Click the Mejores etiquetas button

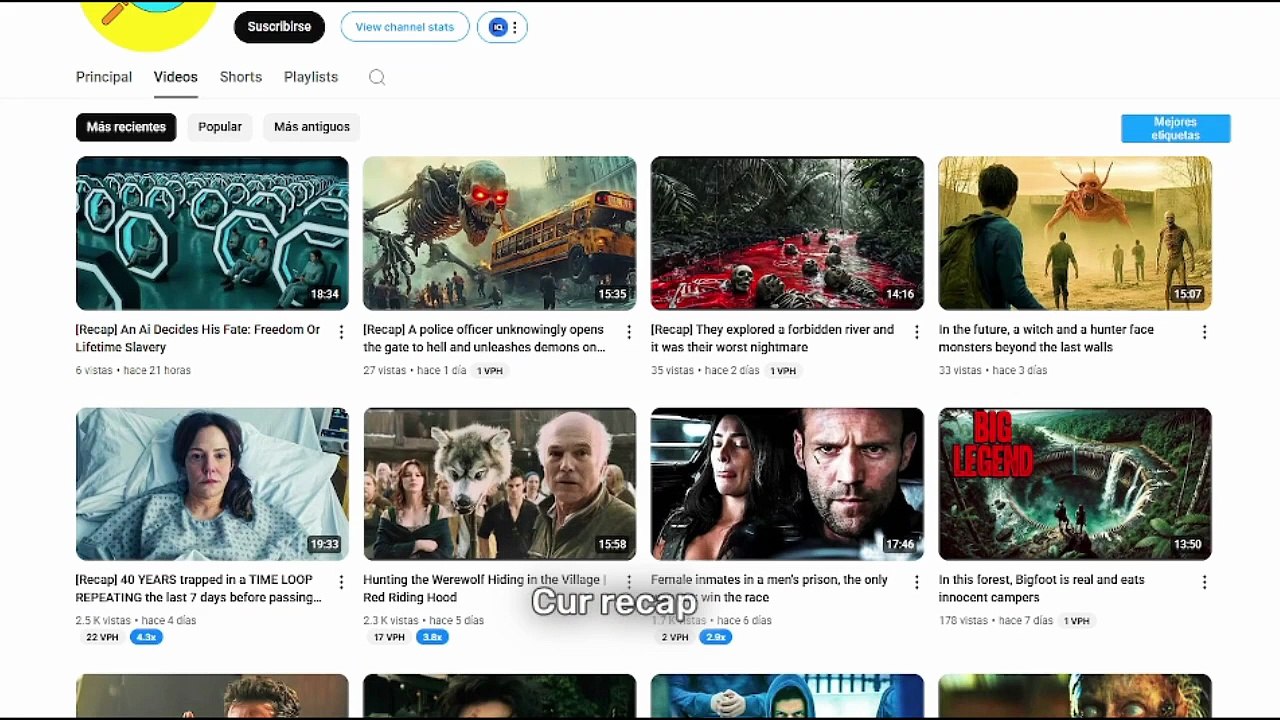click(x=1176, y=128)
